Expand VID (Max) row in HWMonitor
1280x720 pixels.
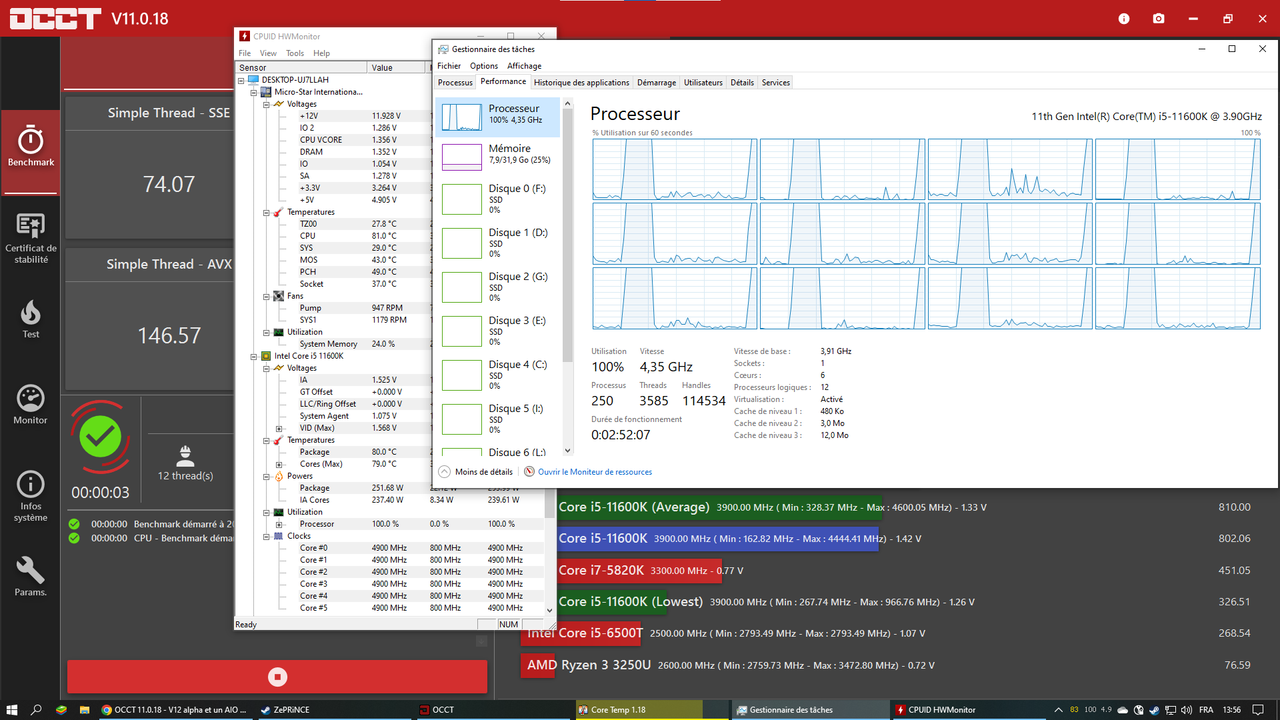pyautogui.click(x=279, y=428)
